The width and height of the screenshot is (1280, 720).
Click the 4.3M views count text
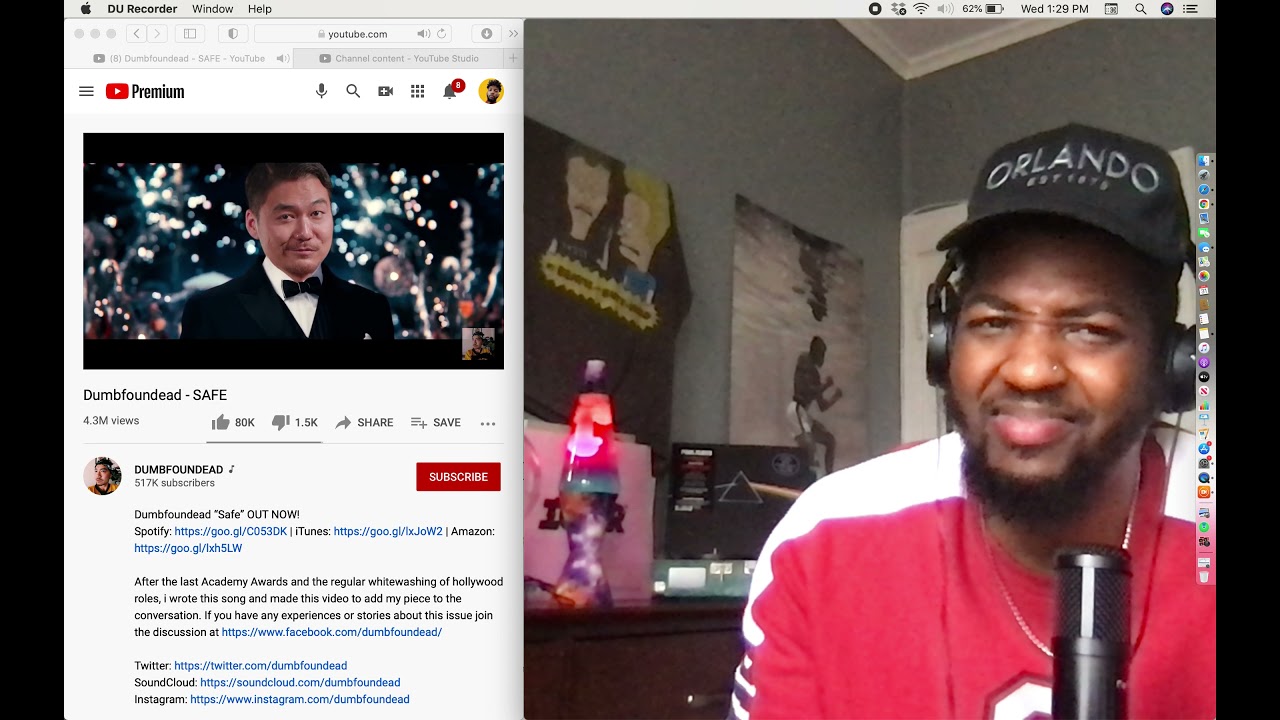click(111, 421)
